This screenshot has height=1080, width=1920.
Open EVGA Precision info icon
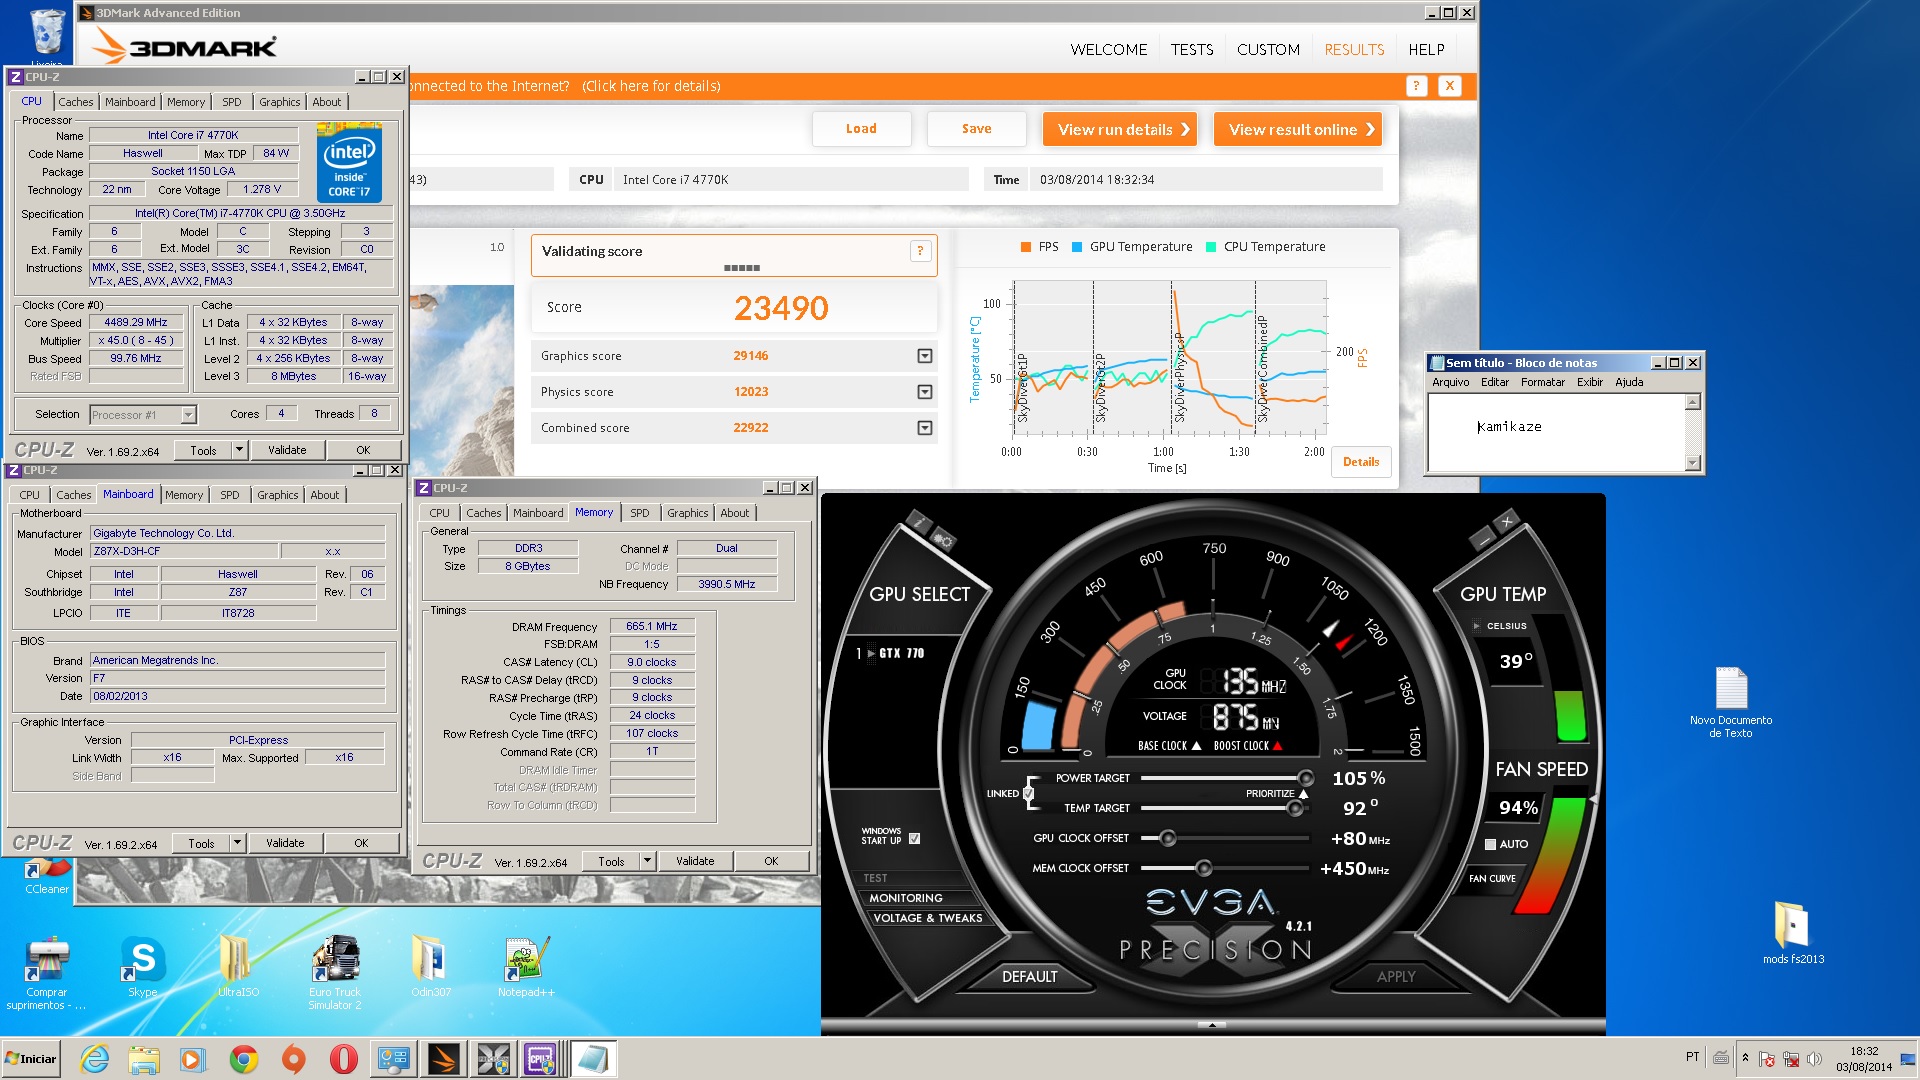point(917,521)
